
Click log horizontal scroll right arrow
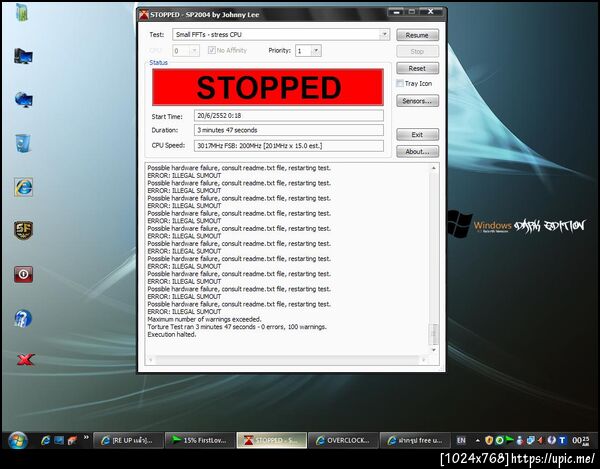pos(424,360)
